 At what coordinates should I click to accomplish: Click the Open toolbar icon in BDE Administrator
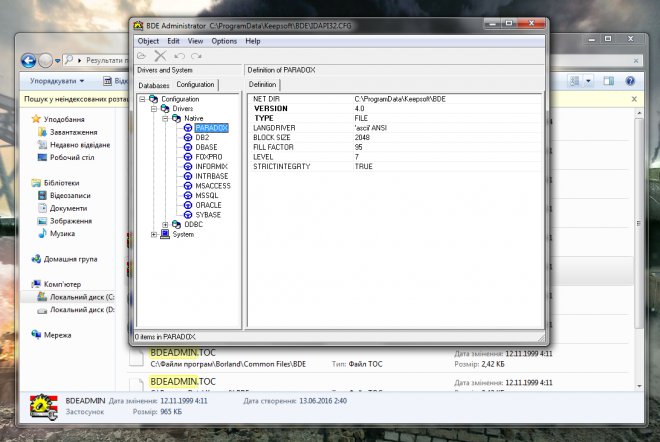(x=142, y=56)
